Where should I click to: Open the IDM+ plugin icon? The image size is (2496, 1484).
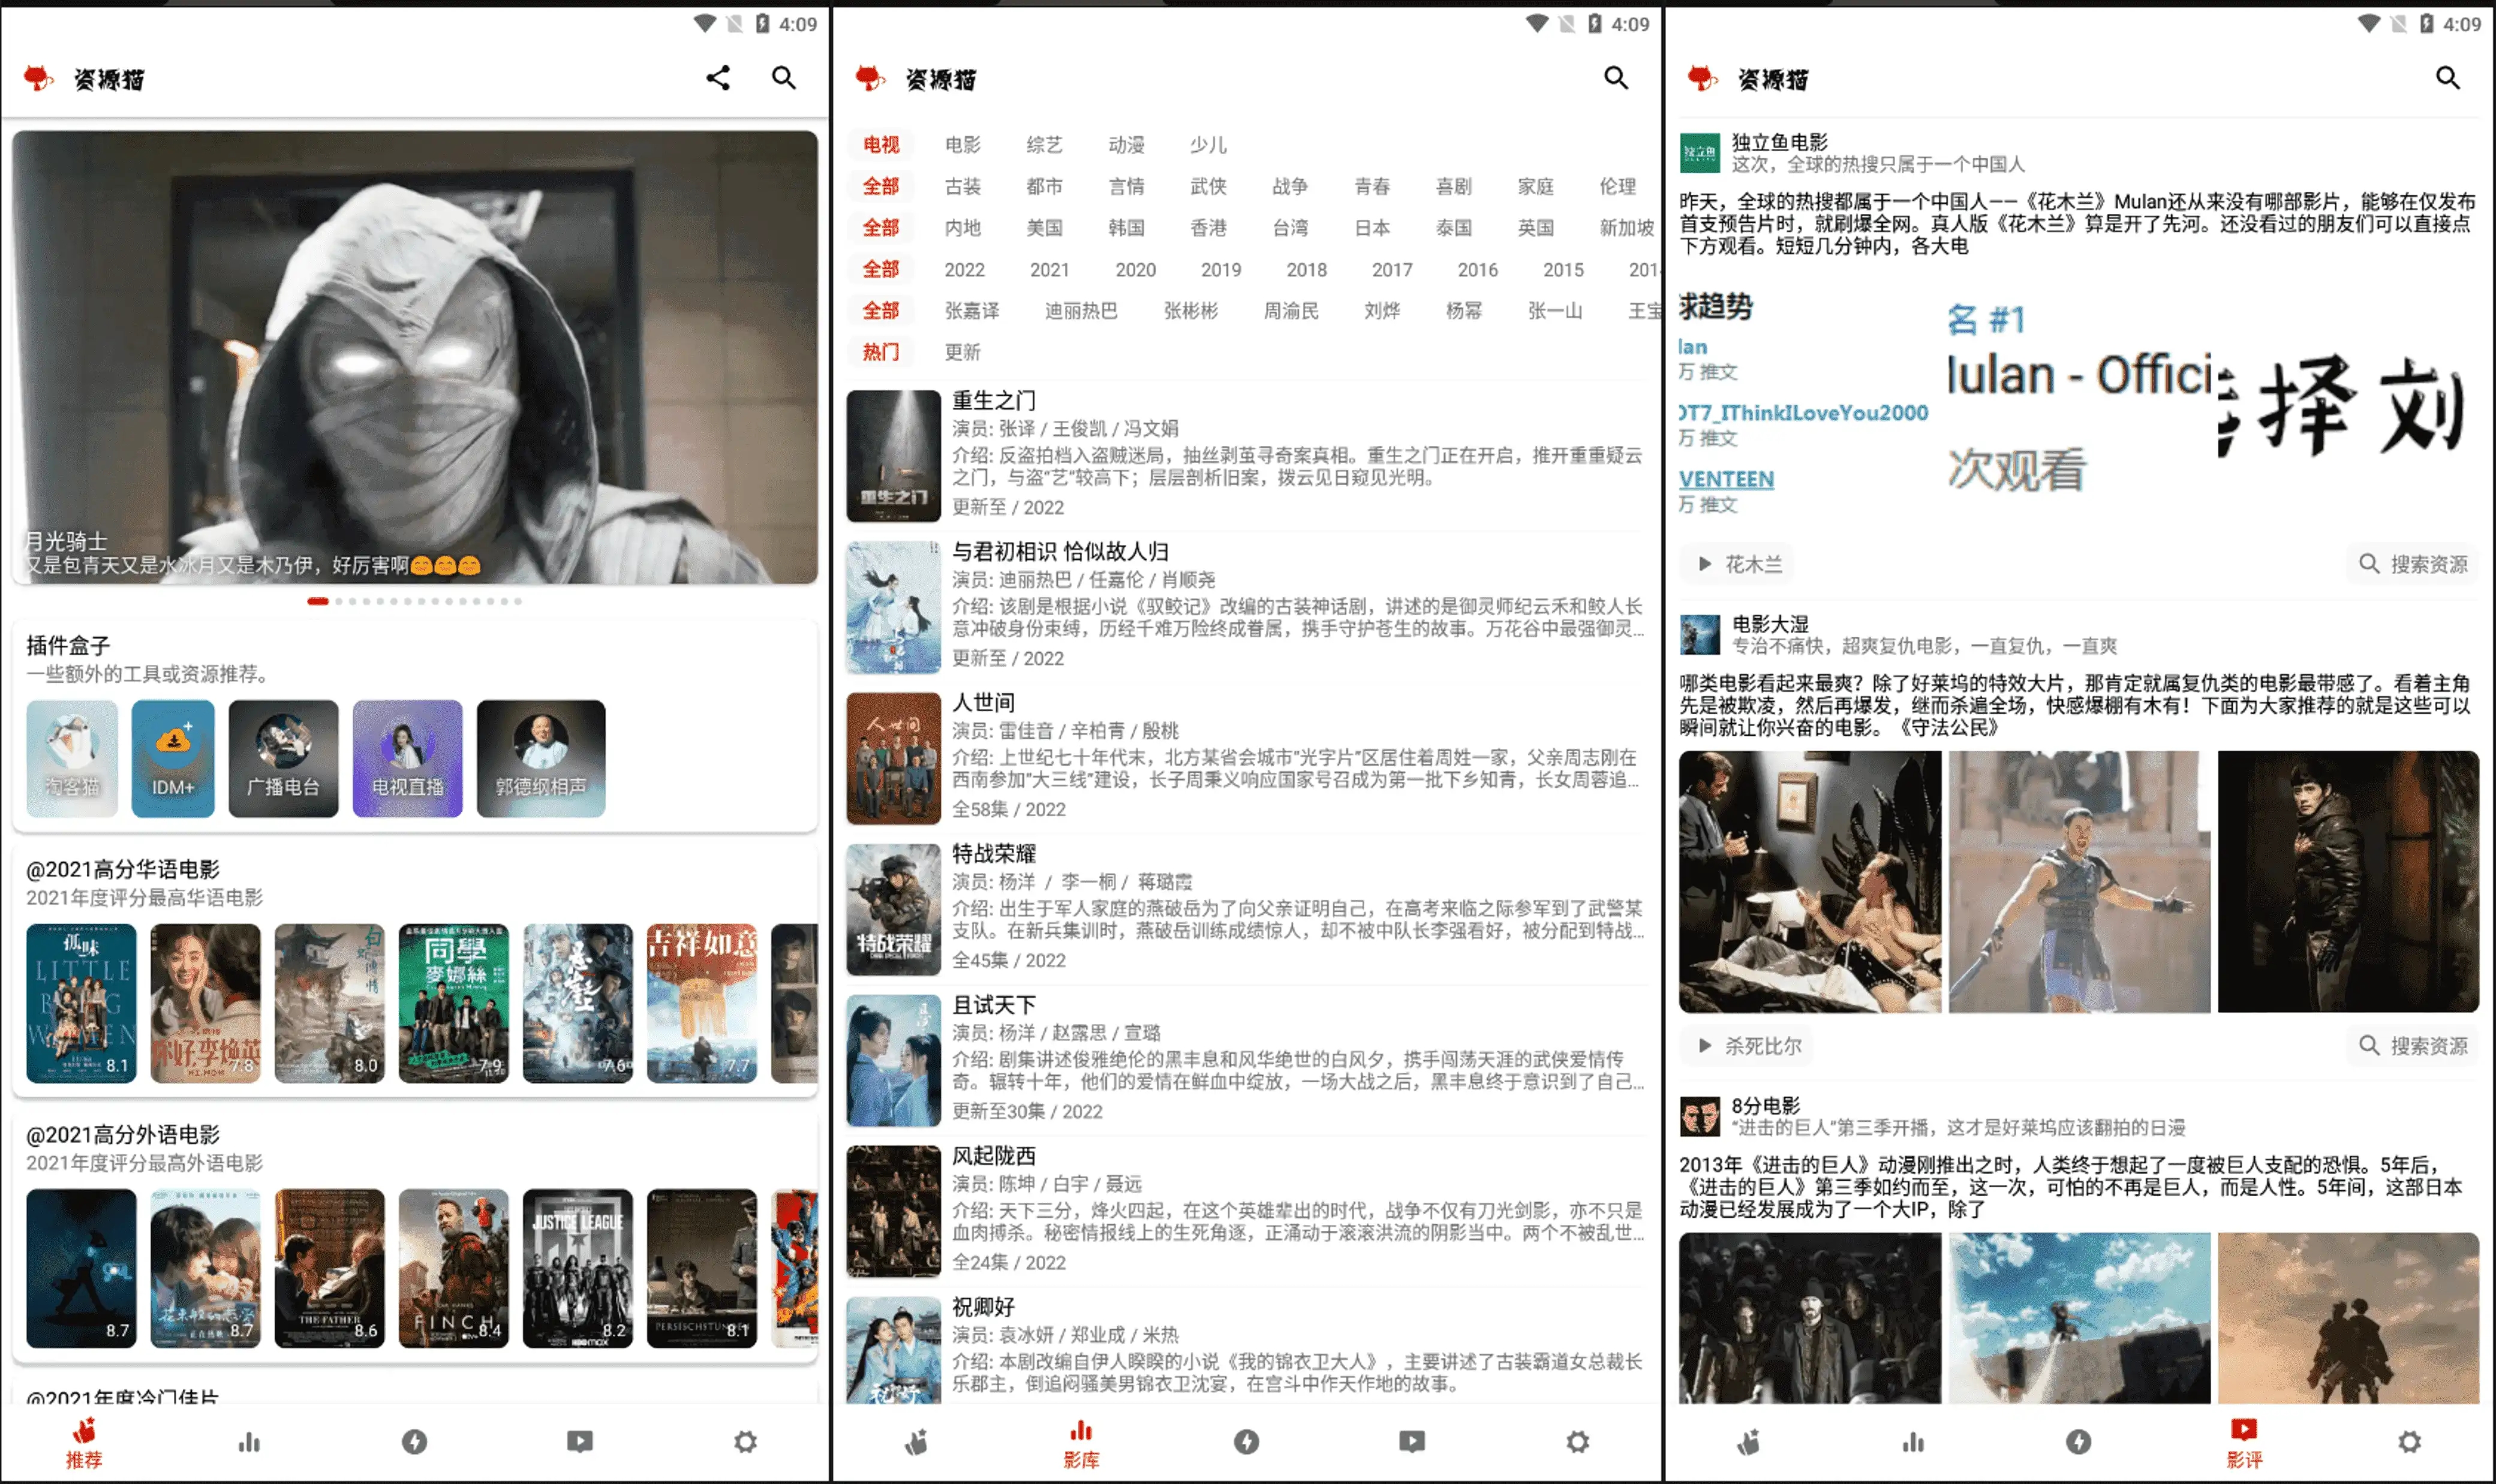[x=173, y=758]
